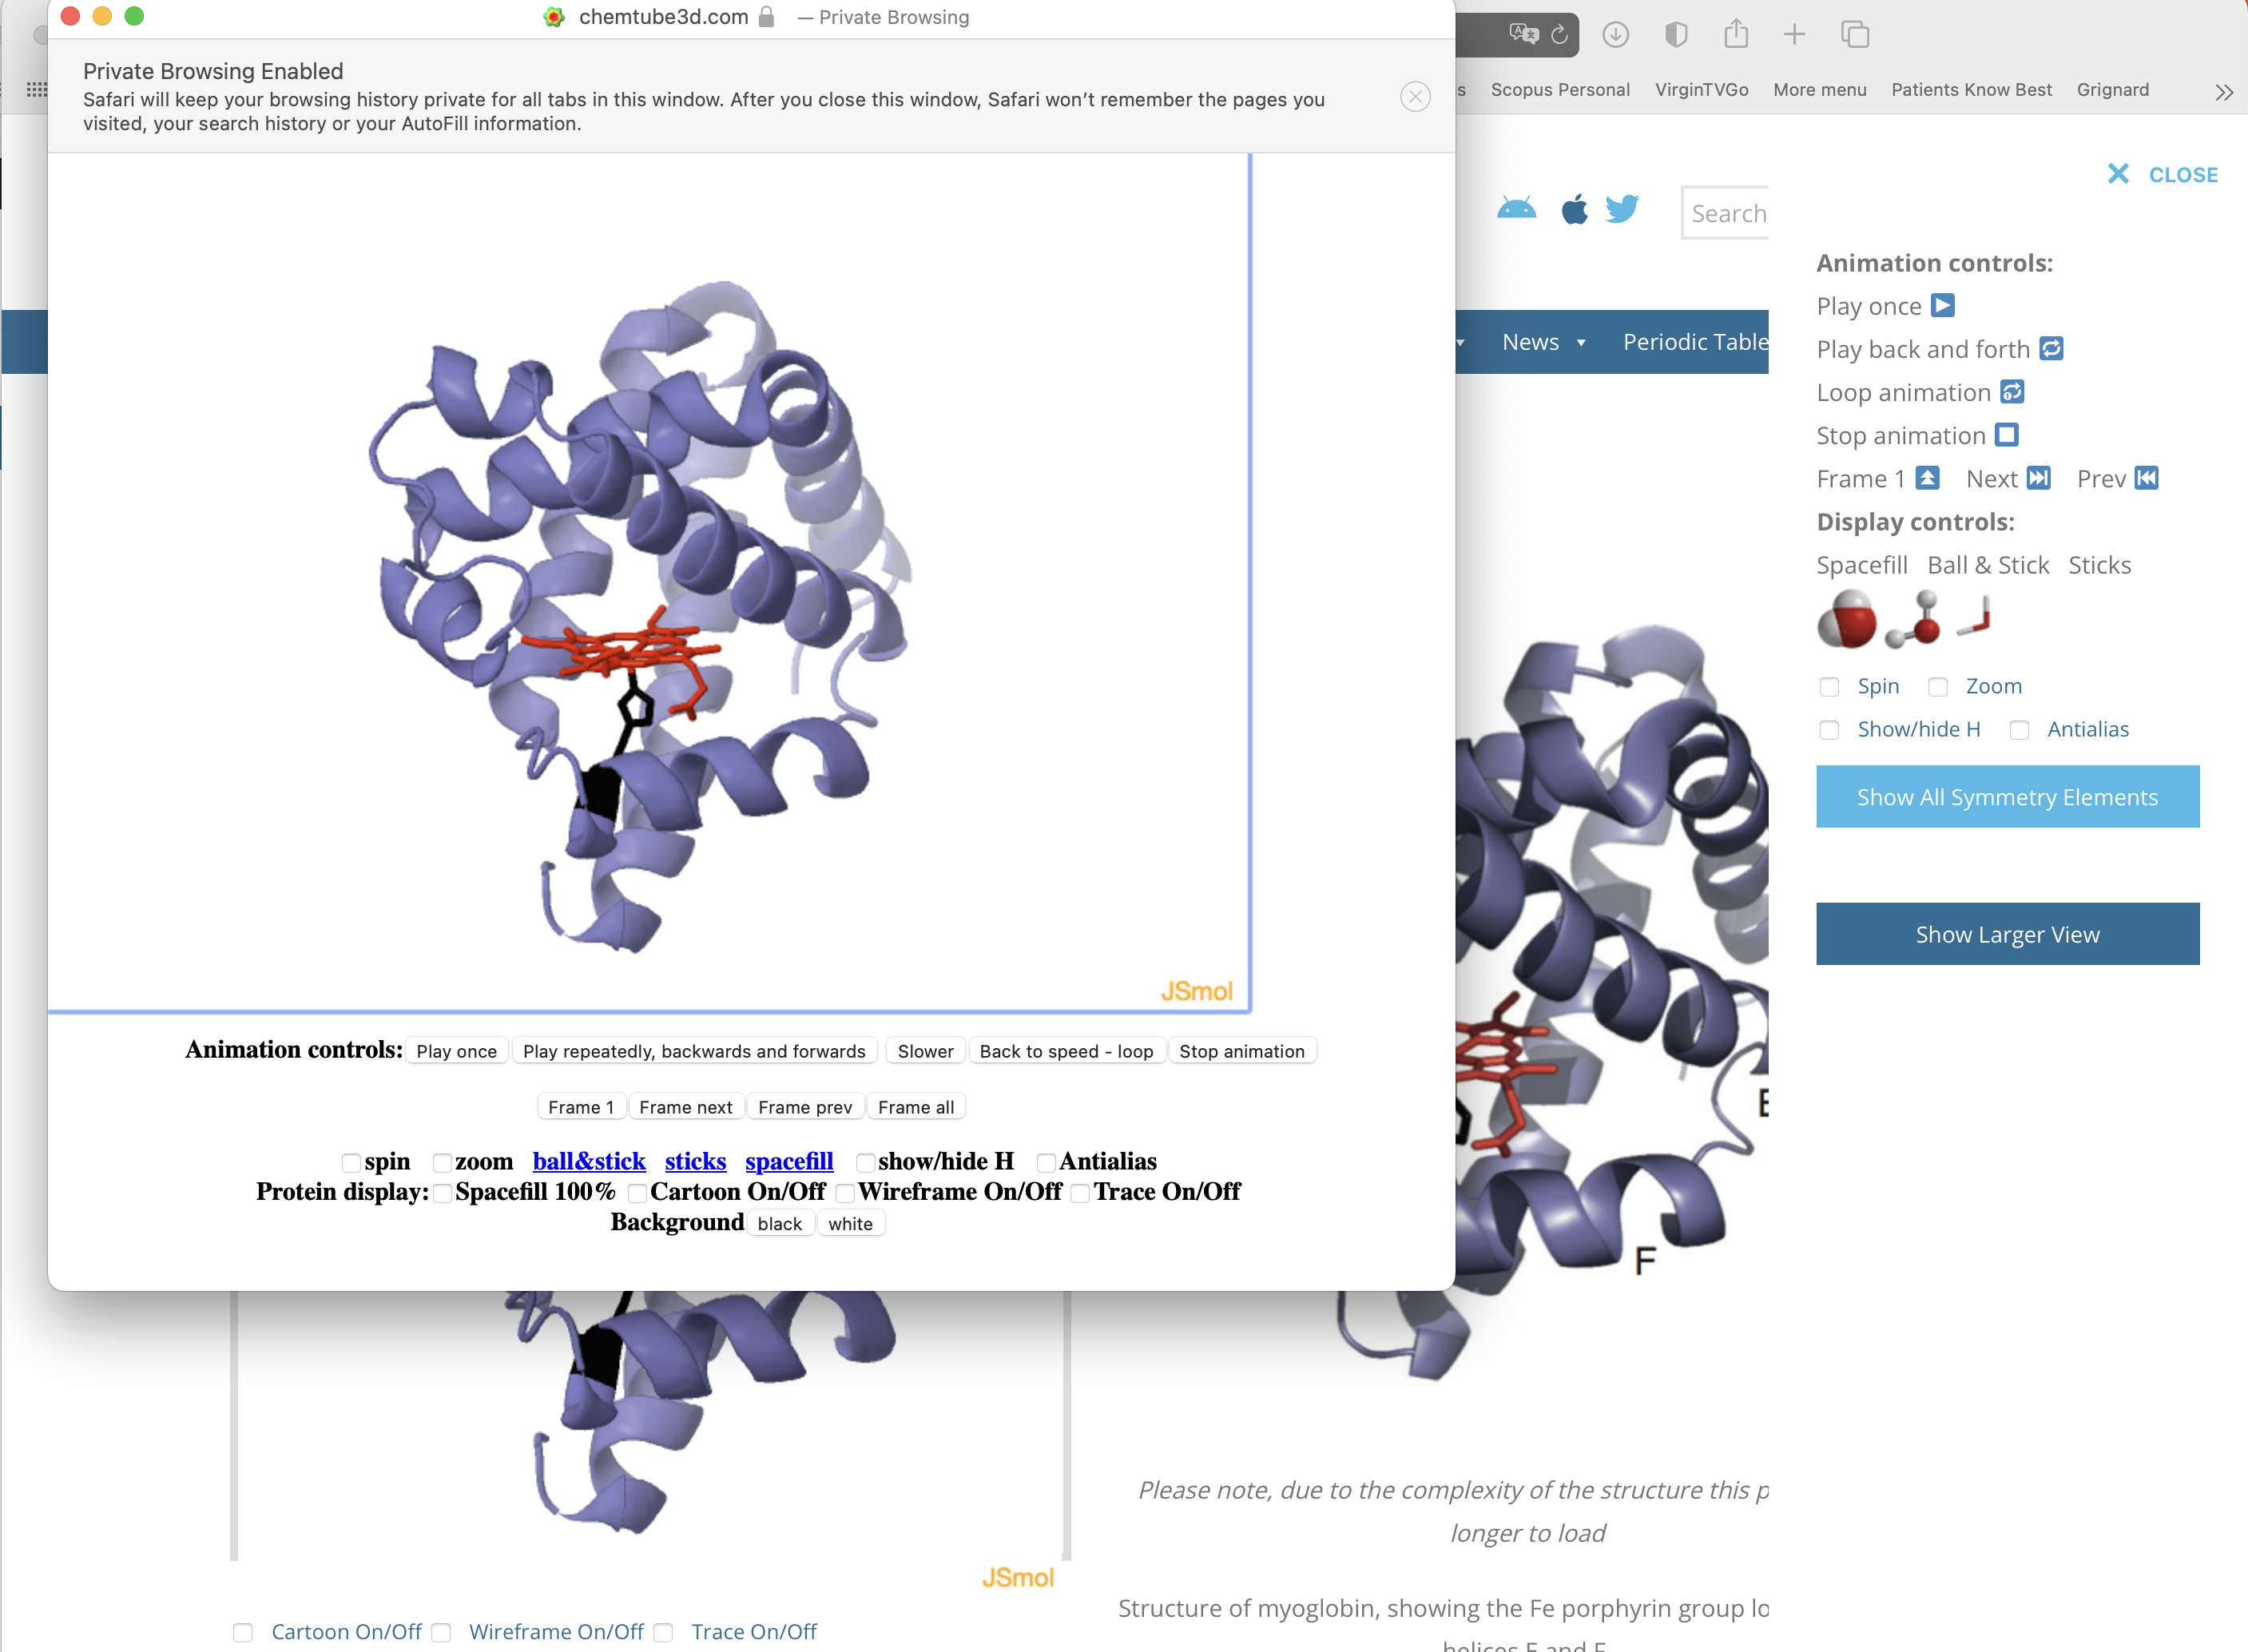Set background to white
Screen dimensions: 2248x1652
point(850,1223)
